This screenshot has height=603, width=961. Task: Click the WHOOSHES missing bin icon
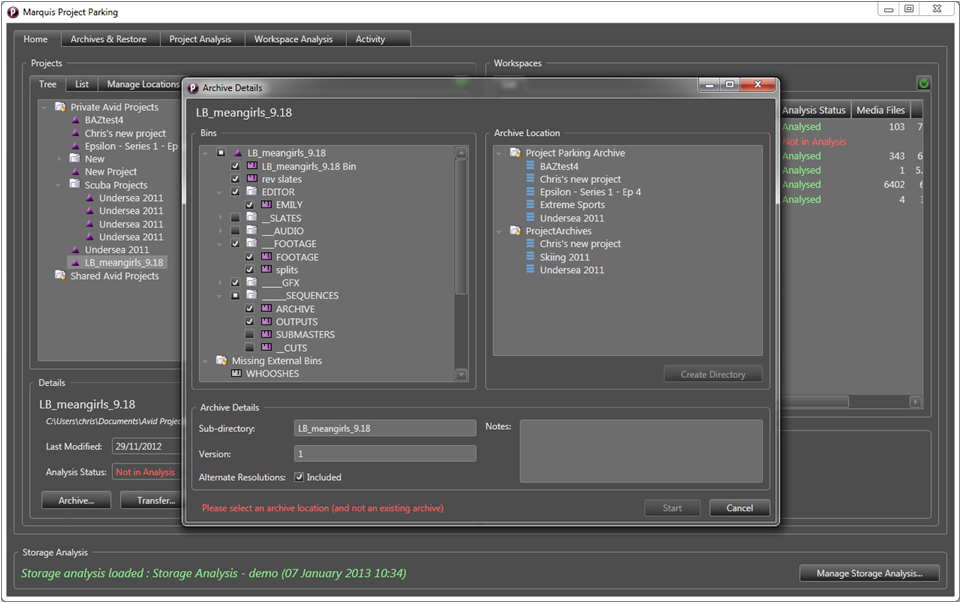pyautogui.click(x=236, y=373)
